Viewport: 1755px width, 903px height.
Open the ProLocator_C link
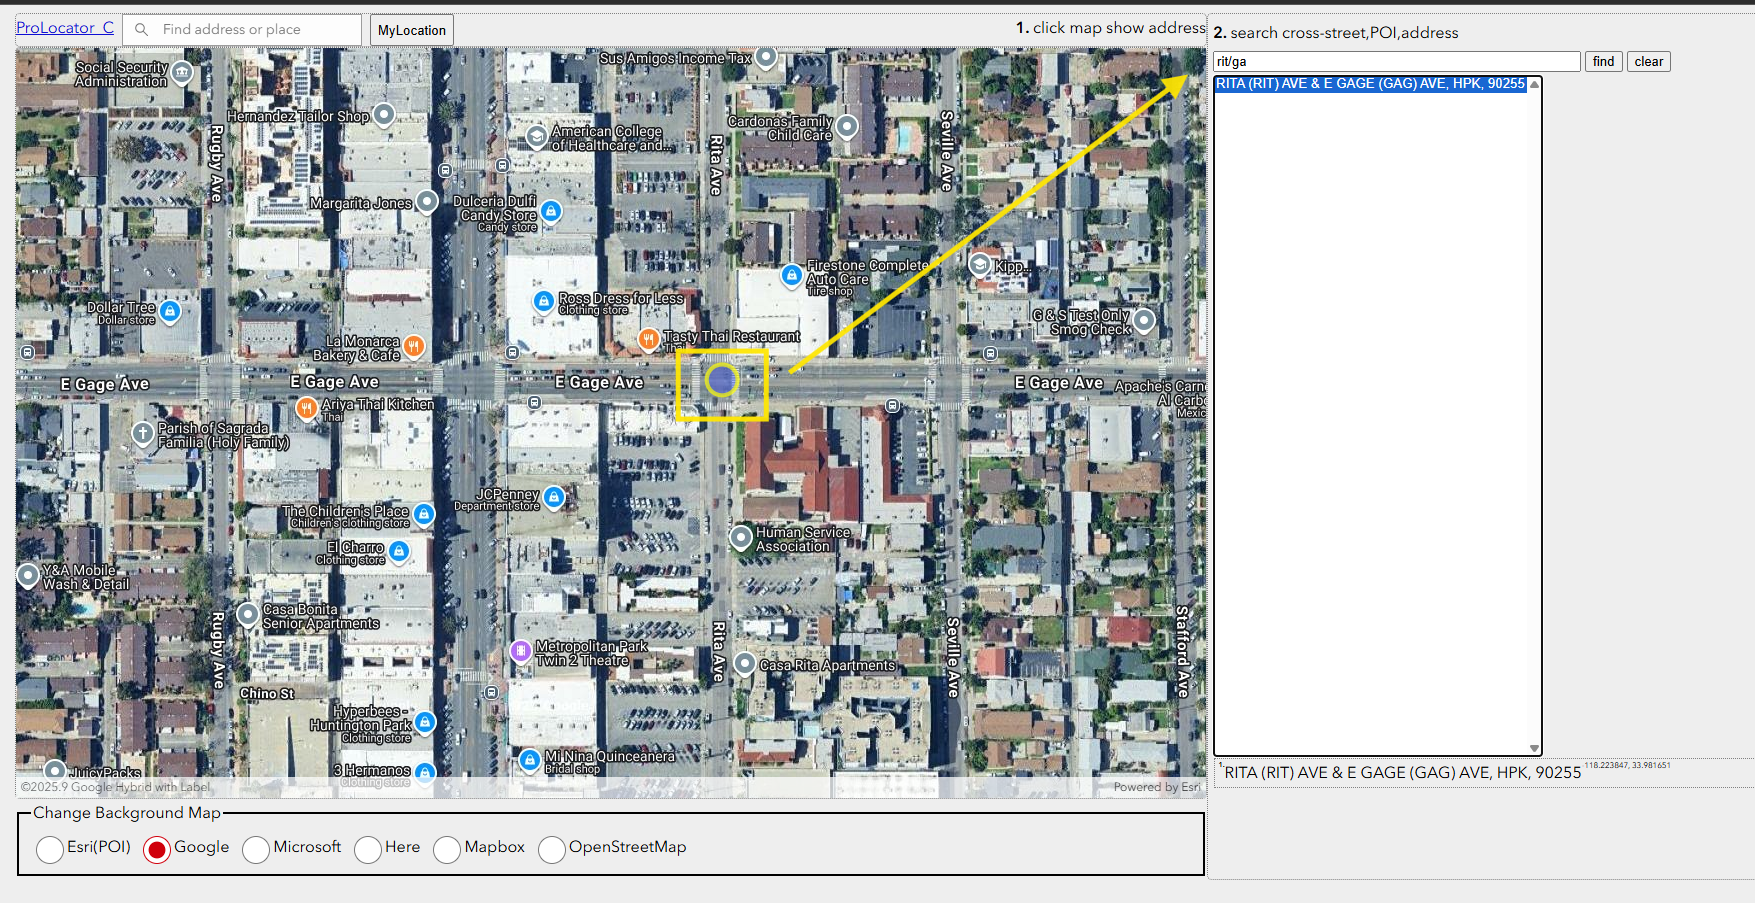pos(65,28)
